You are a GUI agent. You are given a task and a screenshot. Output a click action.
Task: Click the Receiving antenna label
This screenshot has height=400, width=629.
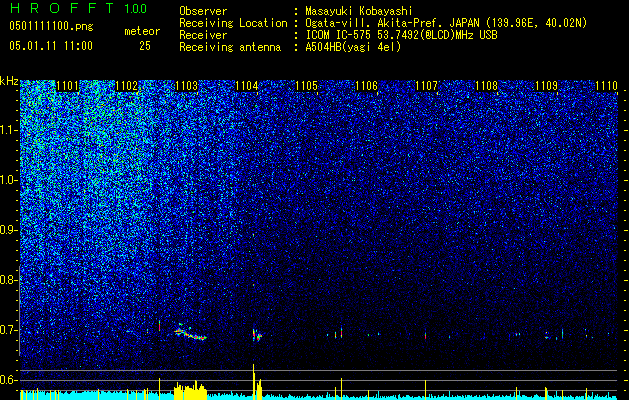[x=230, y=47]
